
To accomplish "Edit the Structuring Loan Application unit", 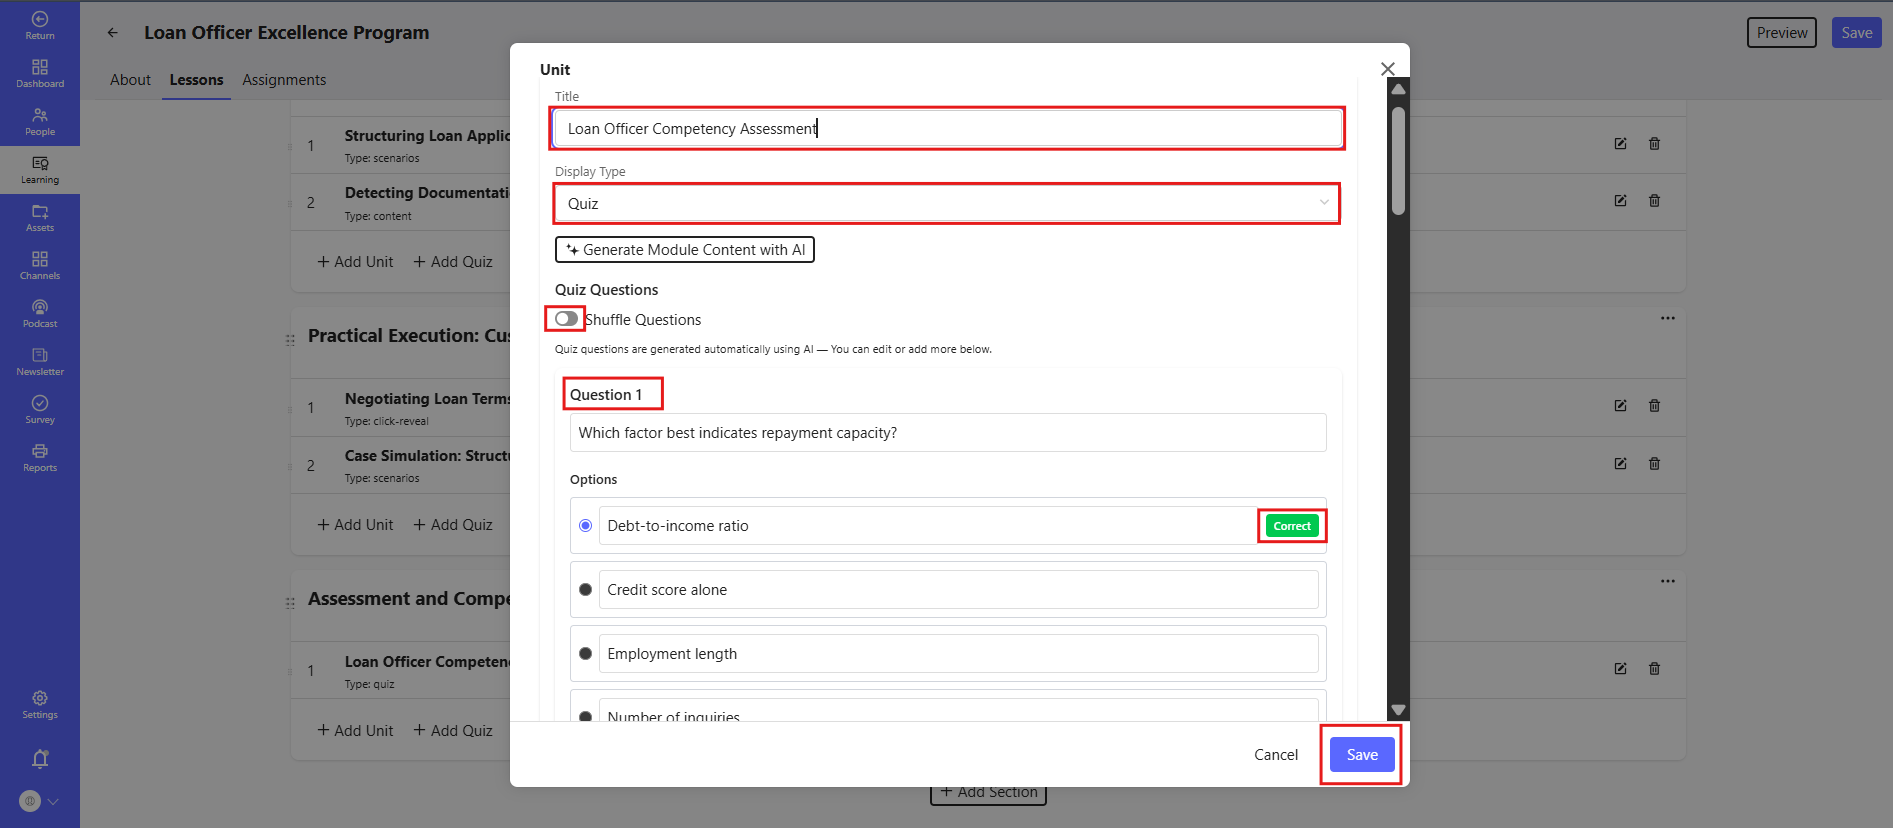I will (x=1620, y=144).
